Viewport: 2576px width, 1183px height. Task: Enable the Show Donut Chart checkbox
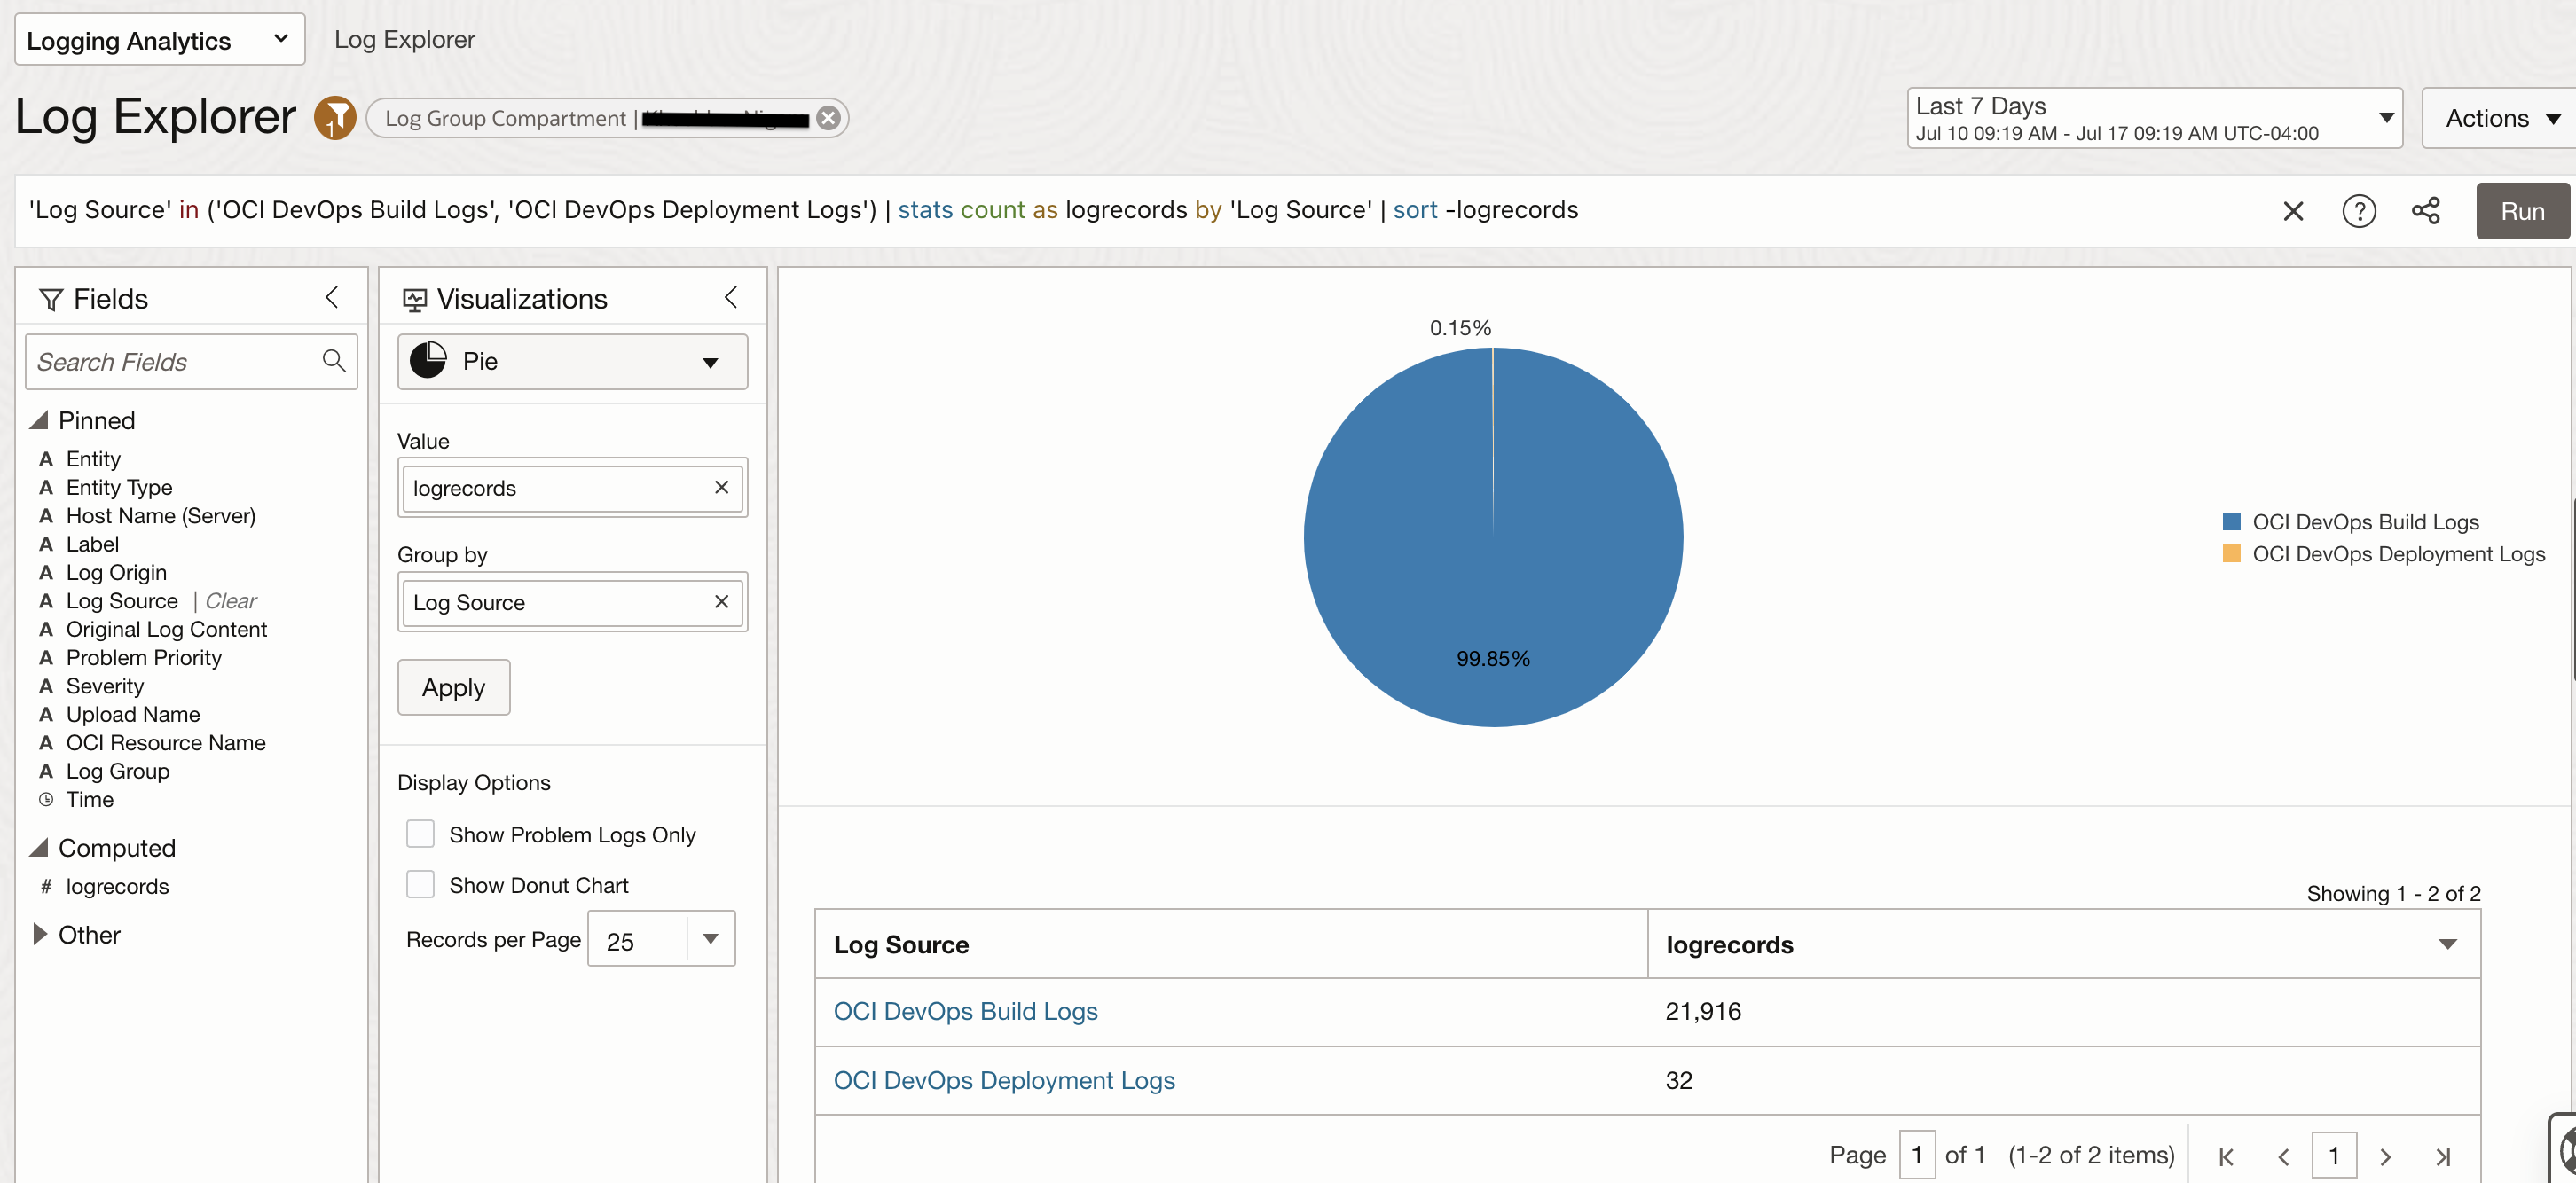click(x=420, y=885)
